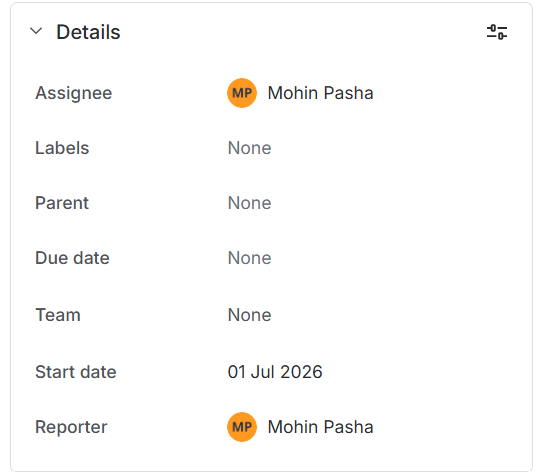Click the Team field label

tap(58, 315)
